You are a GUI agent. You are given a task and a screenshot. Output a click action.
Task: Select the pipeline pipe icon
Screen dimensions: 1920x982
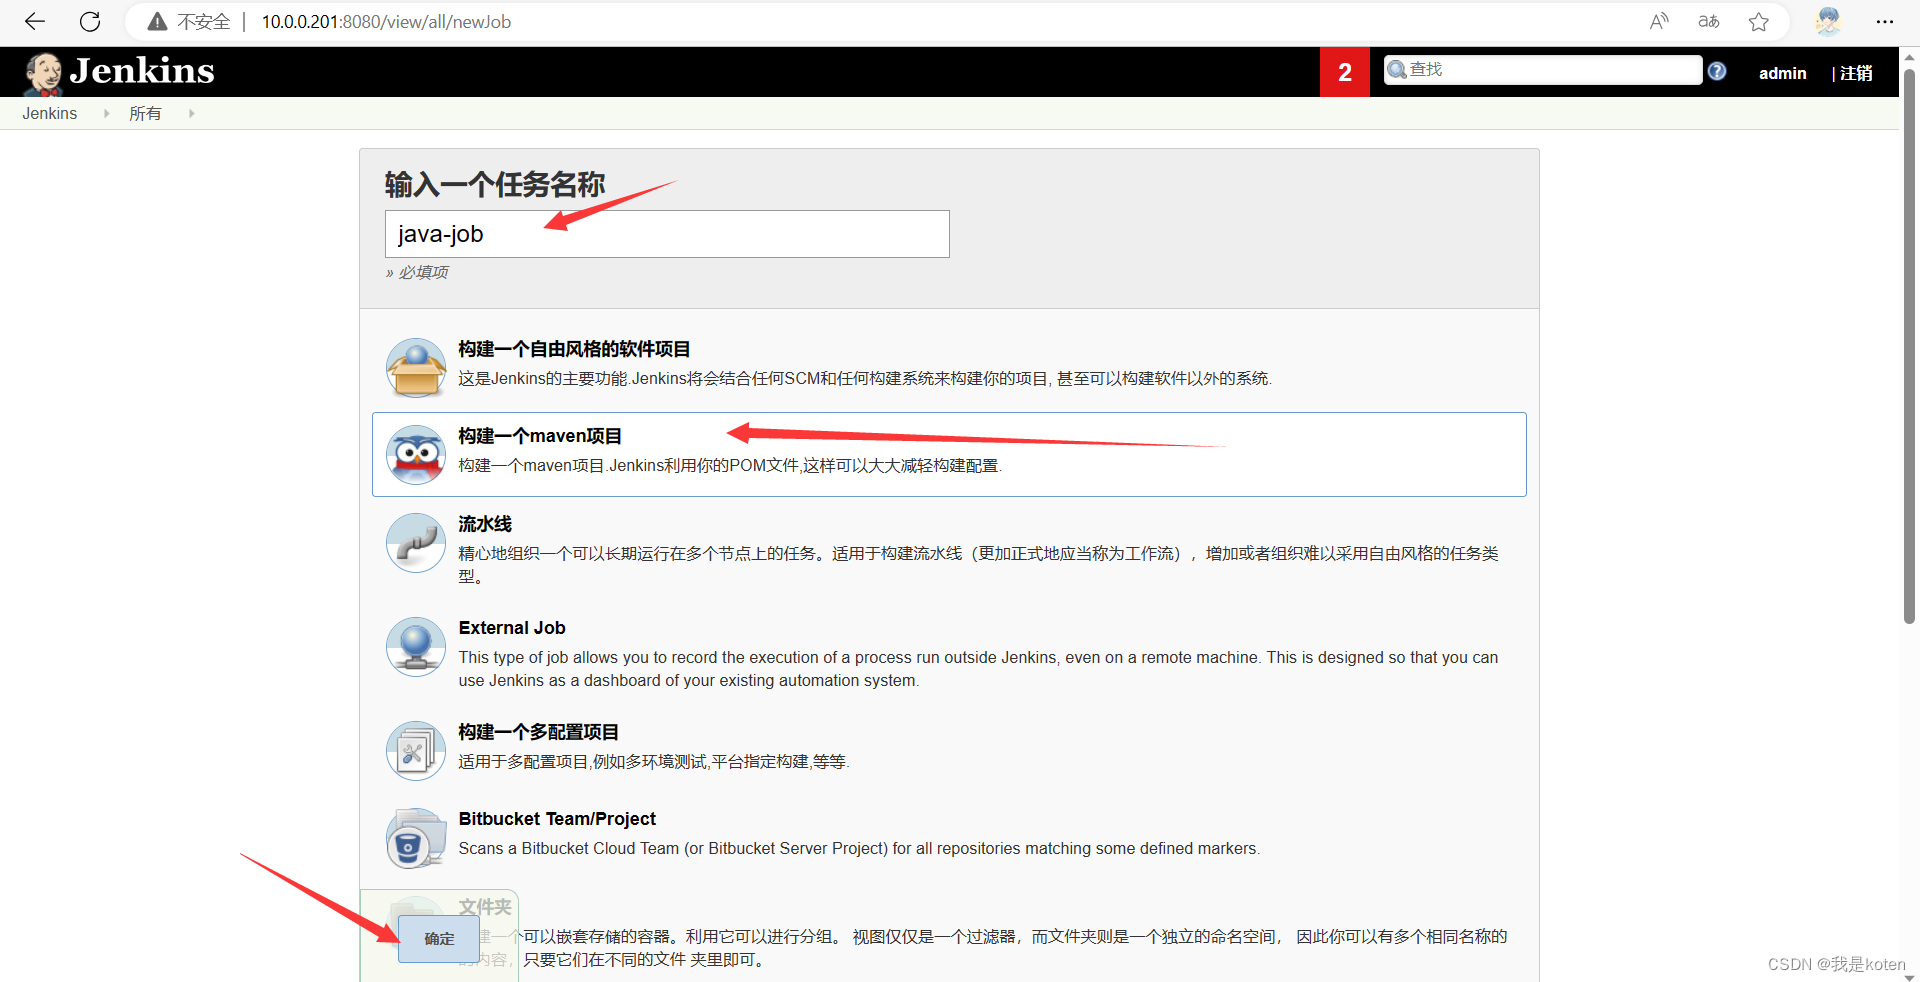416,543
